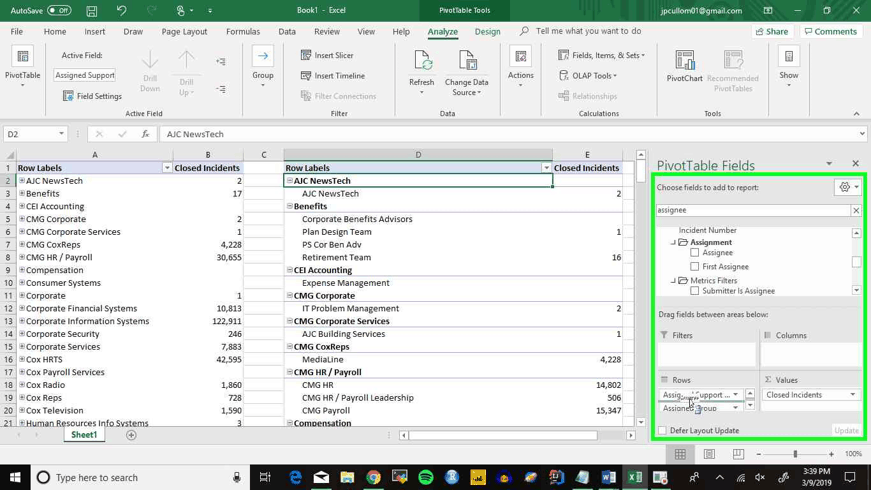Open Comments pane
The width and height of the screenshot is (873, 490).
click(x=831, y=32)
